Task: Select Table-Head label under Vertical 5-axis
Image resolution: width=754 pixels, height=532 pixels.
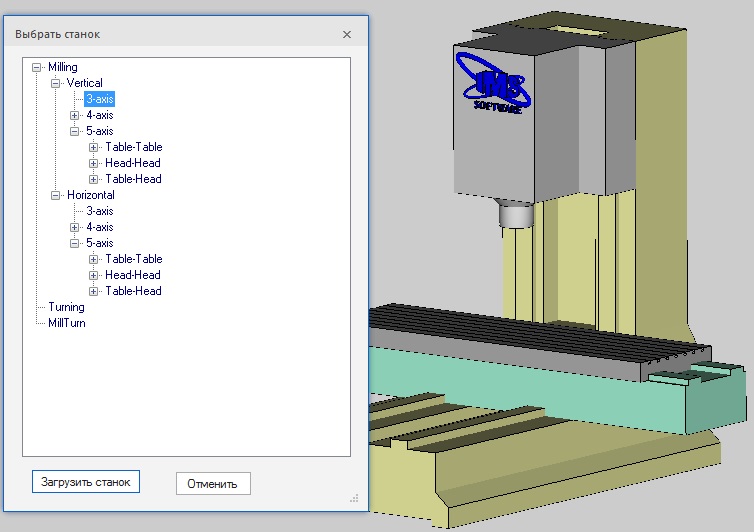Action: tap(133, 179)
